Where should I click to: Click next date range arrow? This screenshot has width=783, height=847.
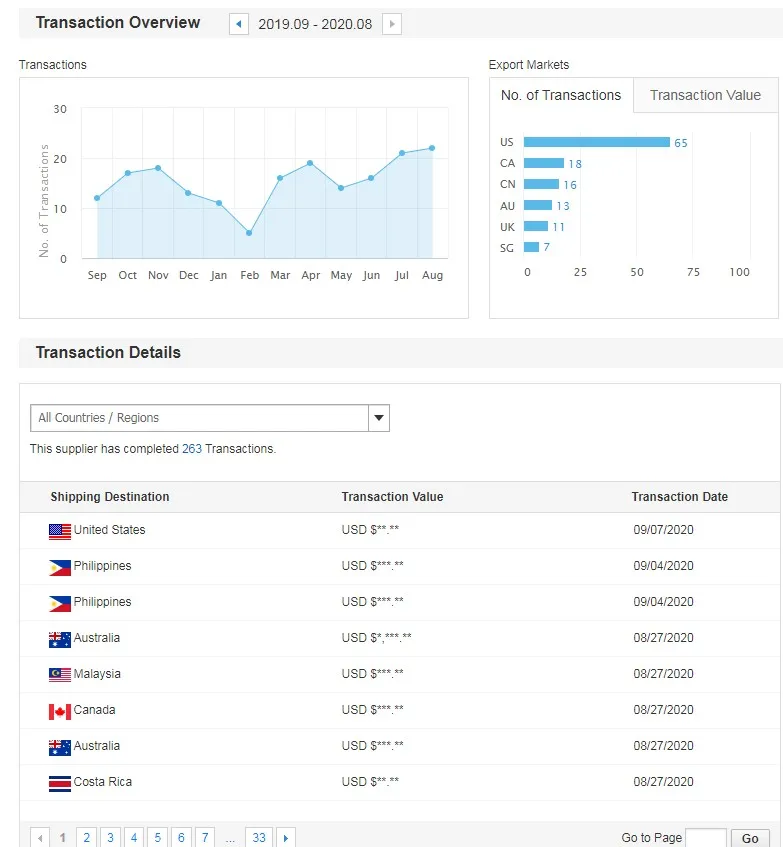click(392, 24)
